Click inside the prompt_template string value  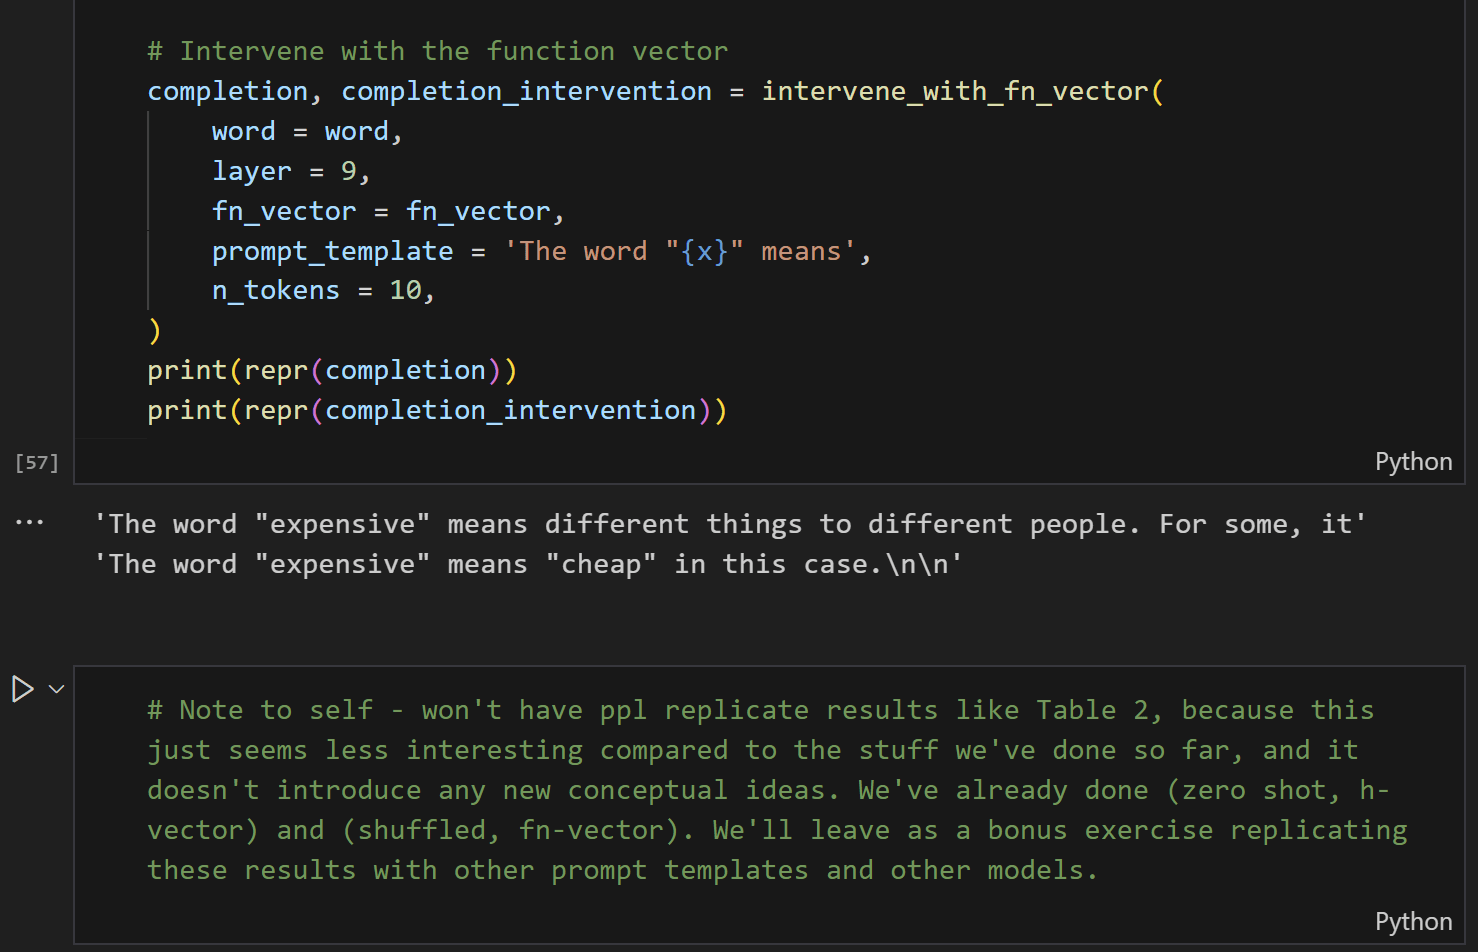[680, 251]
